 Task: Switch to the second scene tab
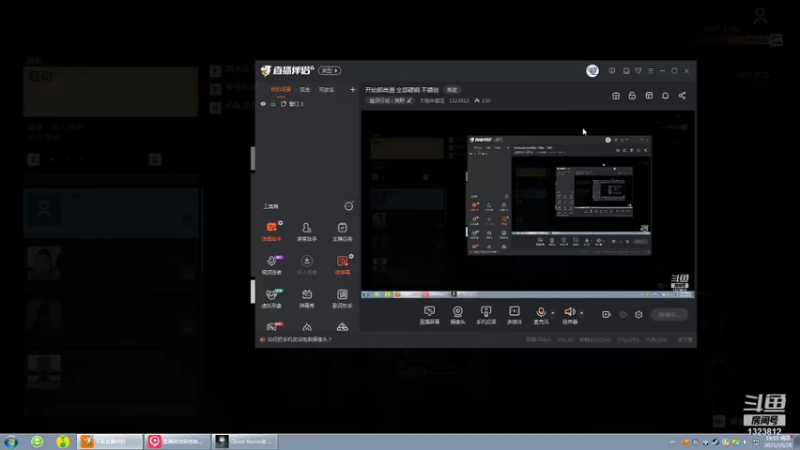pyautogui.click(x=305, y=90)
